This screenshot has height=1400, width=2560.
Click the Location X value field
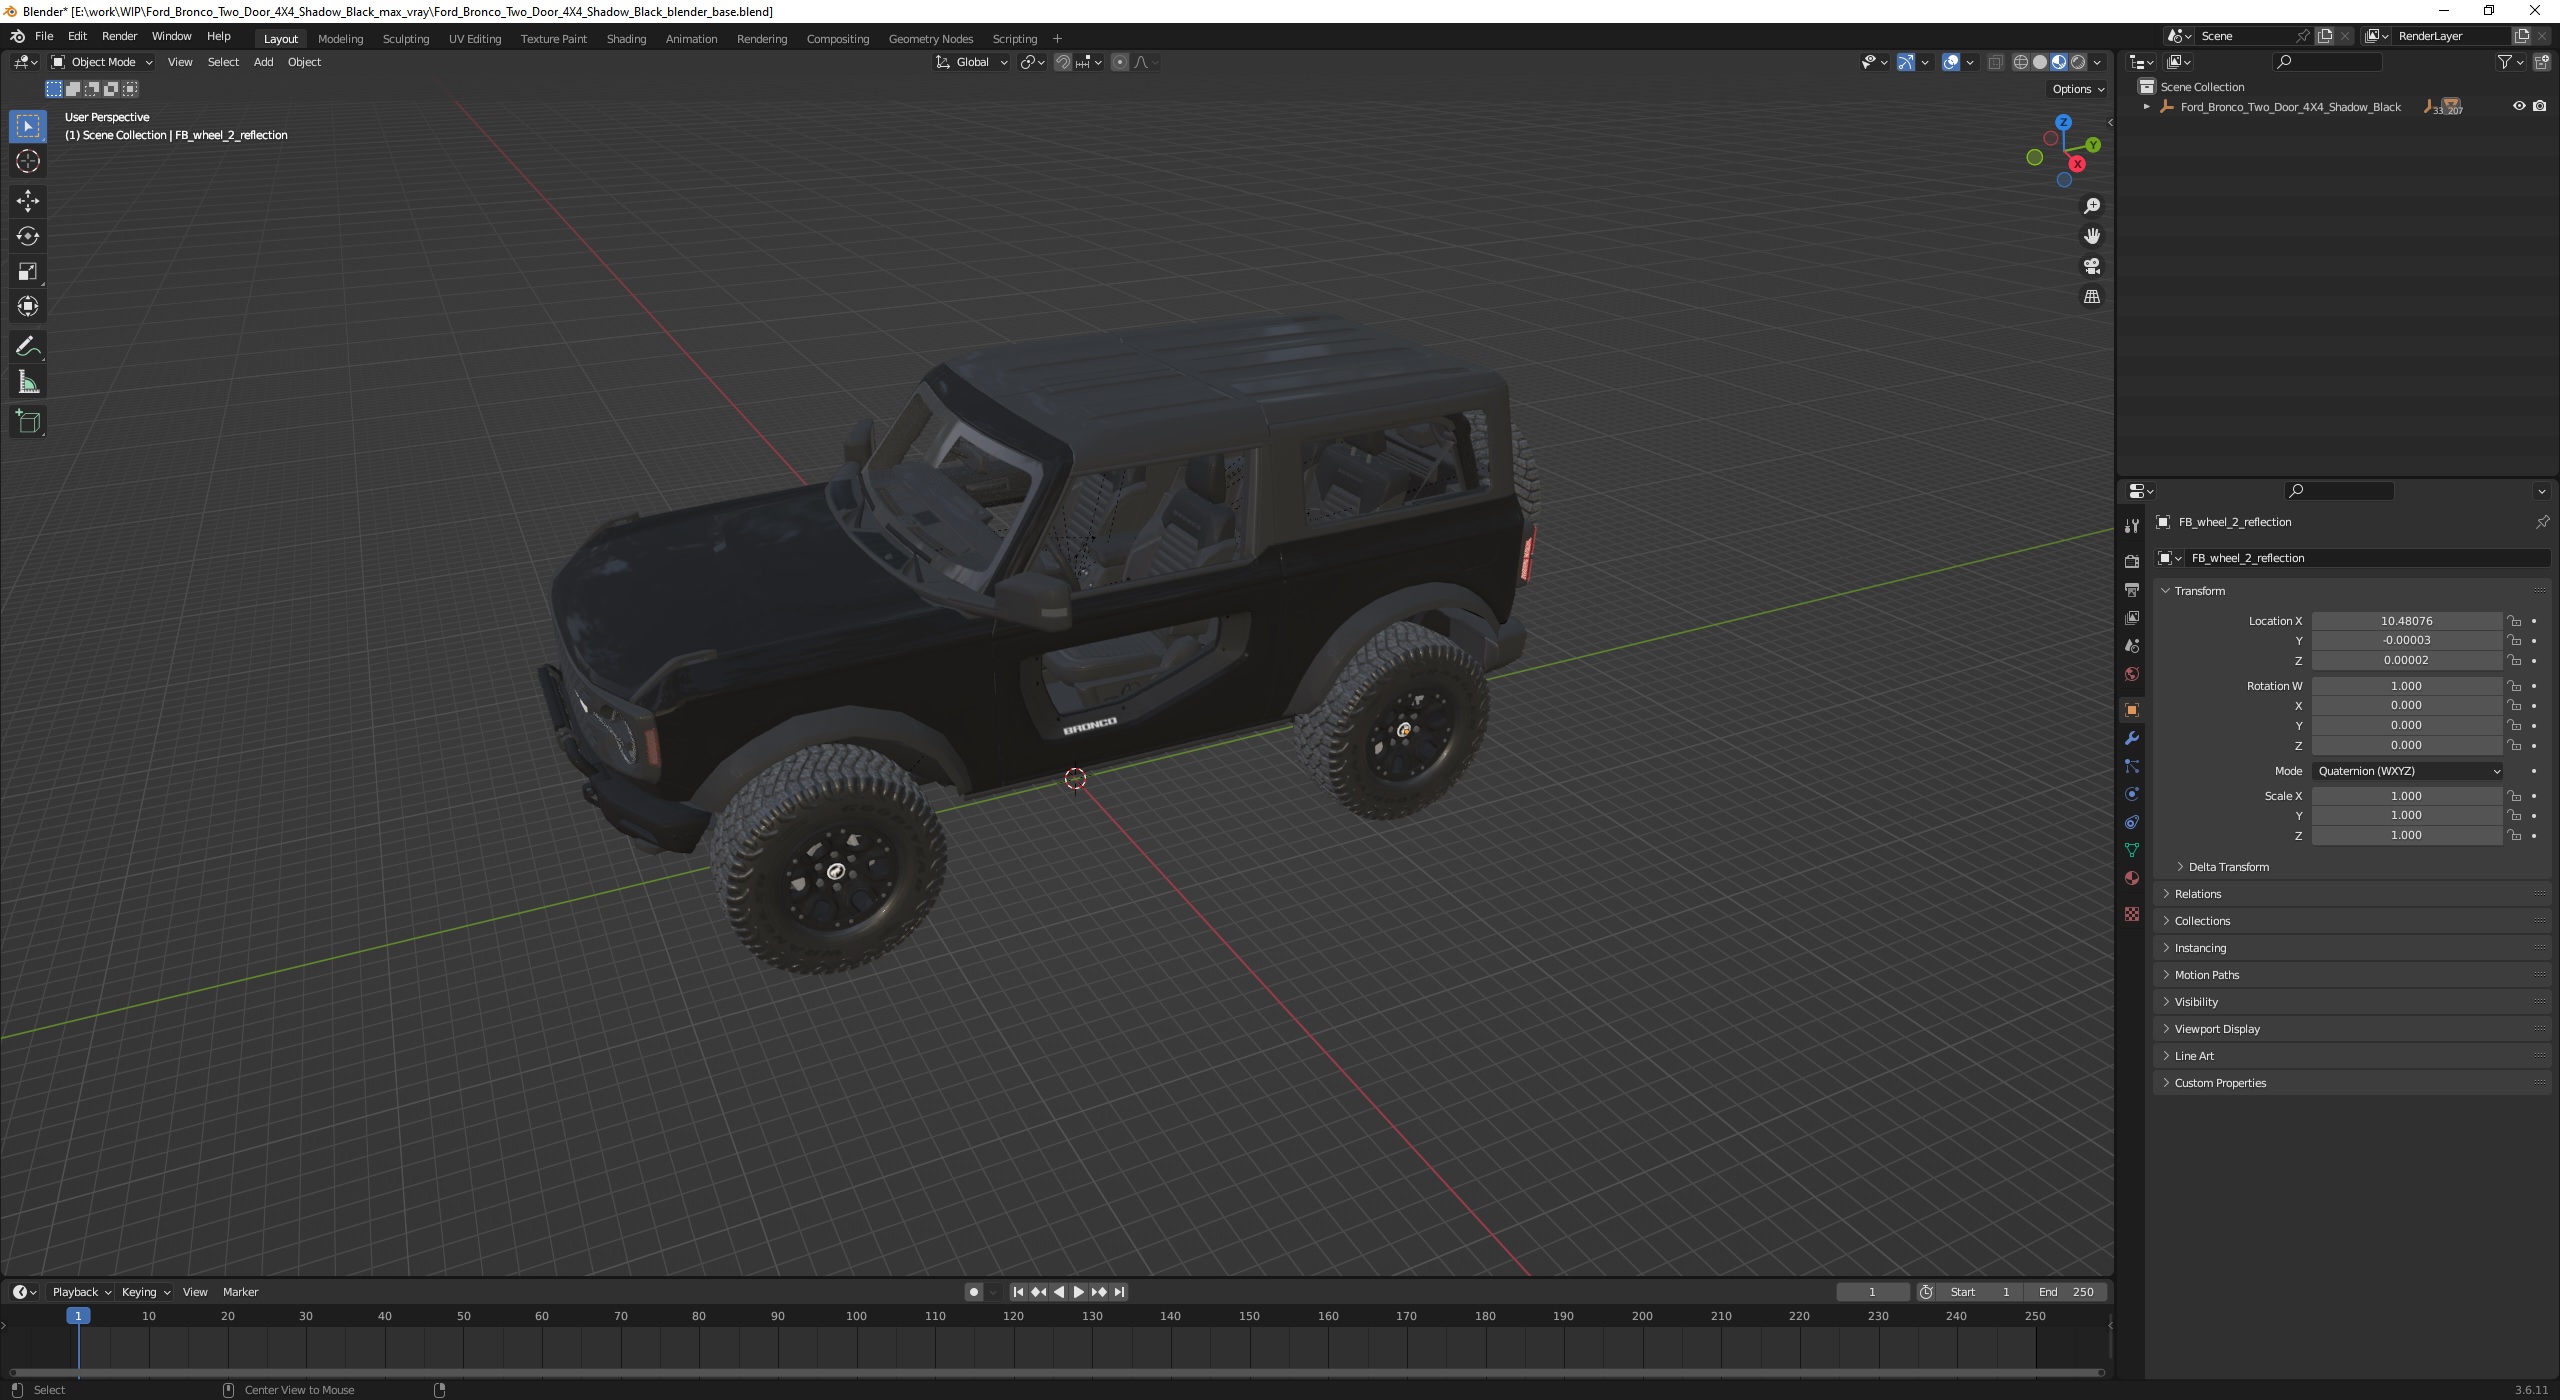click(x=2406, y=621)
